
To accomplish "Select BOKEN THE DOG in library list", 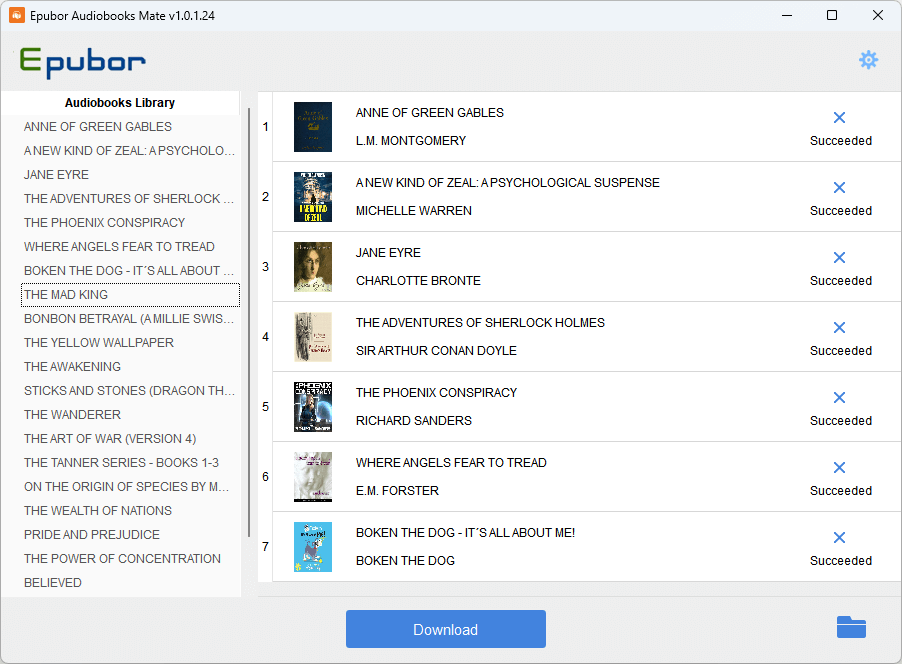I will click(129, 271).
